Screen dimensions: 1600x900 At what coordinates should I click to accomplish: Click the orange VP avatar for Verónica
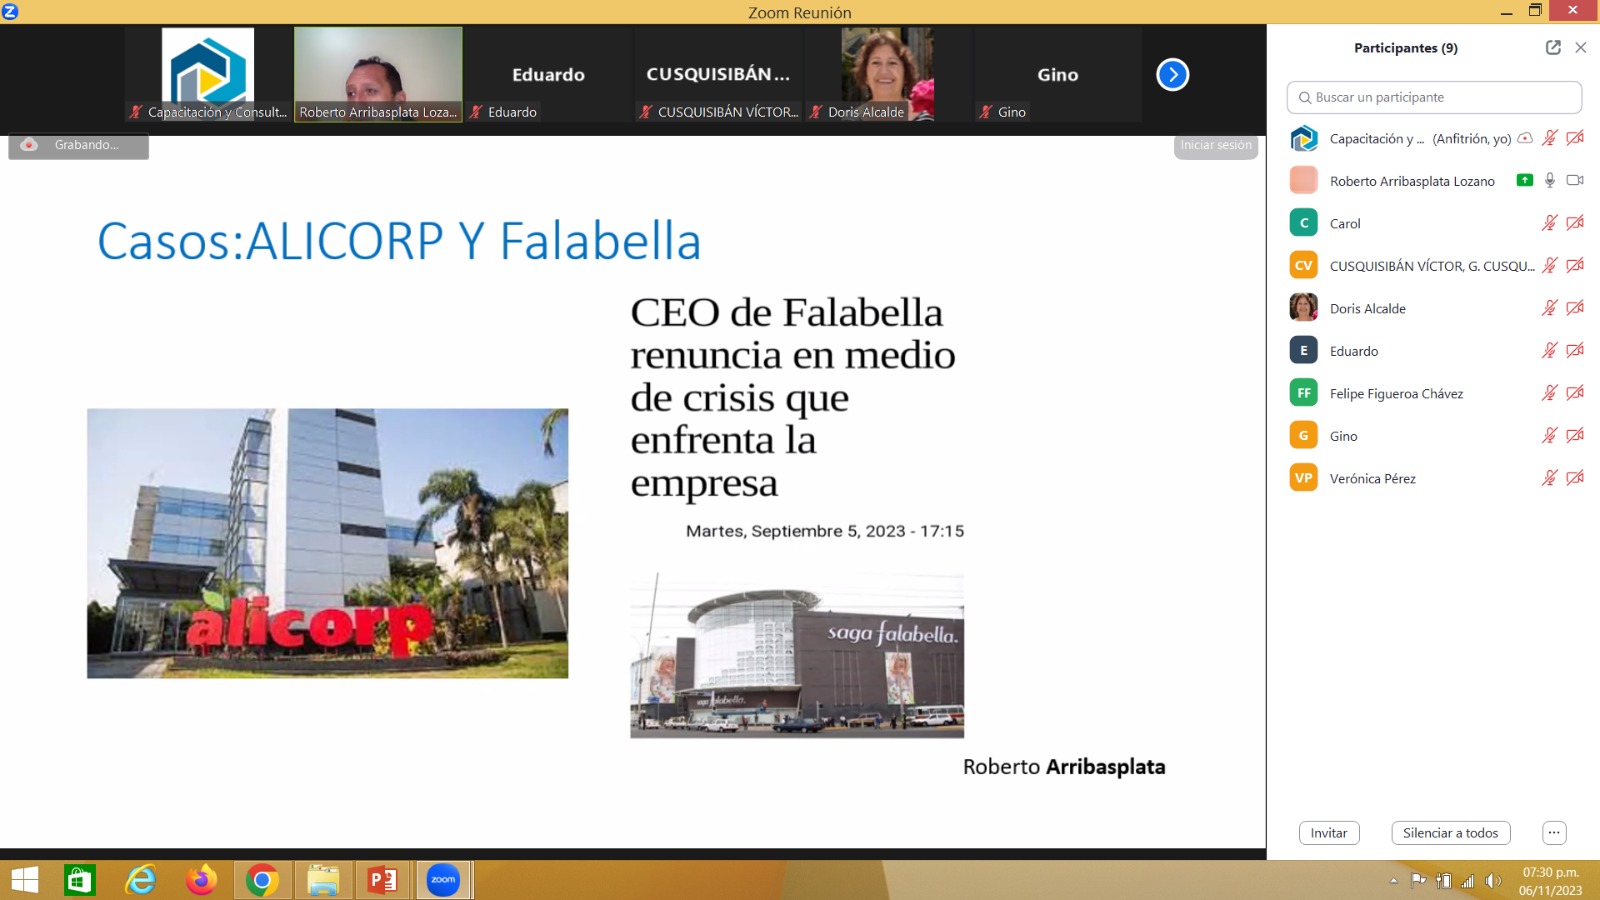1304,478
